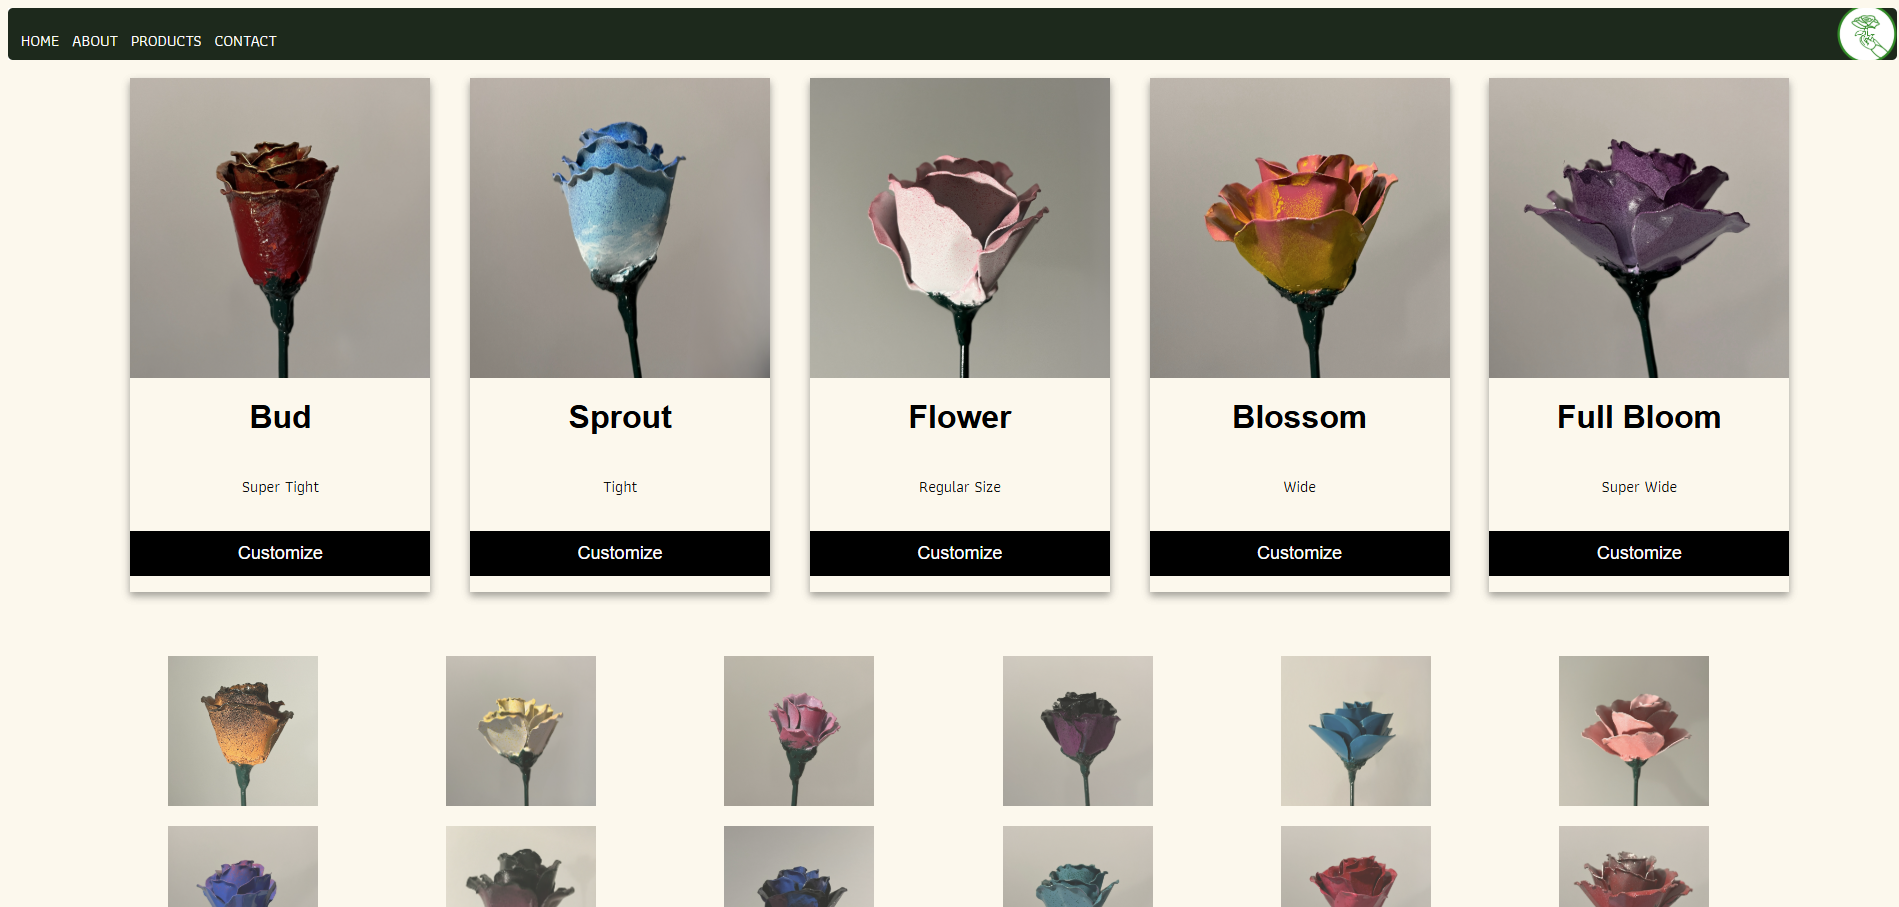
Task: Go to the ABOUT page
Action: coord(95,41)
